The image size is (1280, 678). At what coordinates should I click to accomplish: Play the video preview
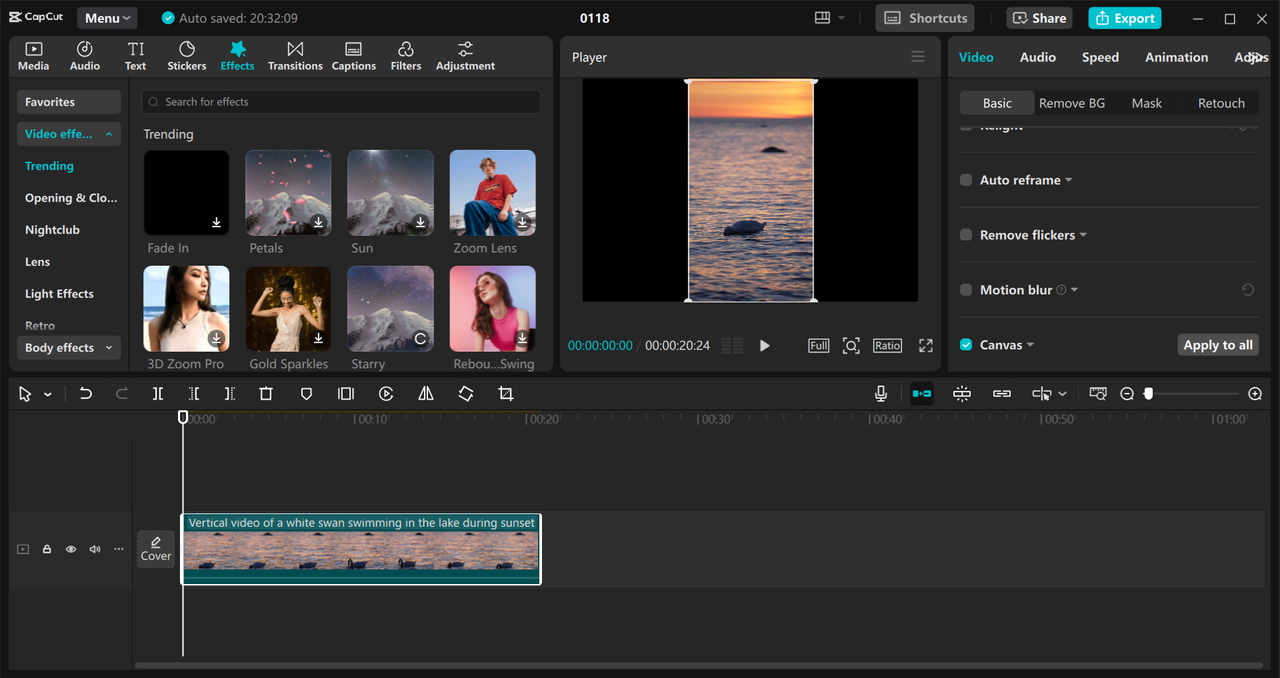point(765,345)
